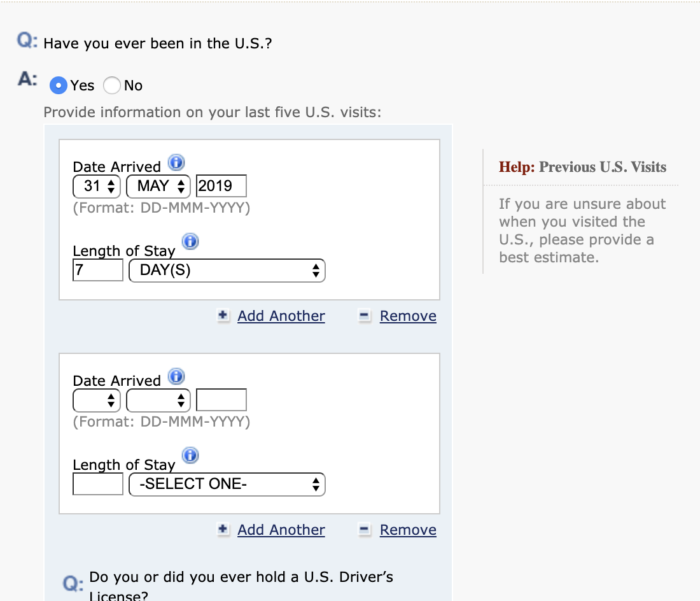The image size is (700, 601).
Task: Click minus icon of second Remove
Action: (365, 530)
